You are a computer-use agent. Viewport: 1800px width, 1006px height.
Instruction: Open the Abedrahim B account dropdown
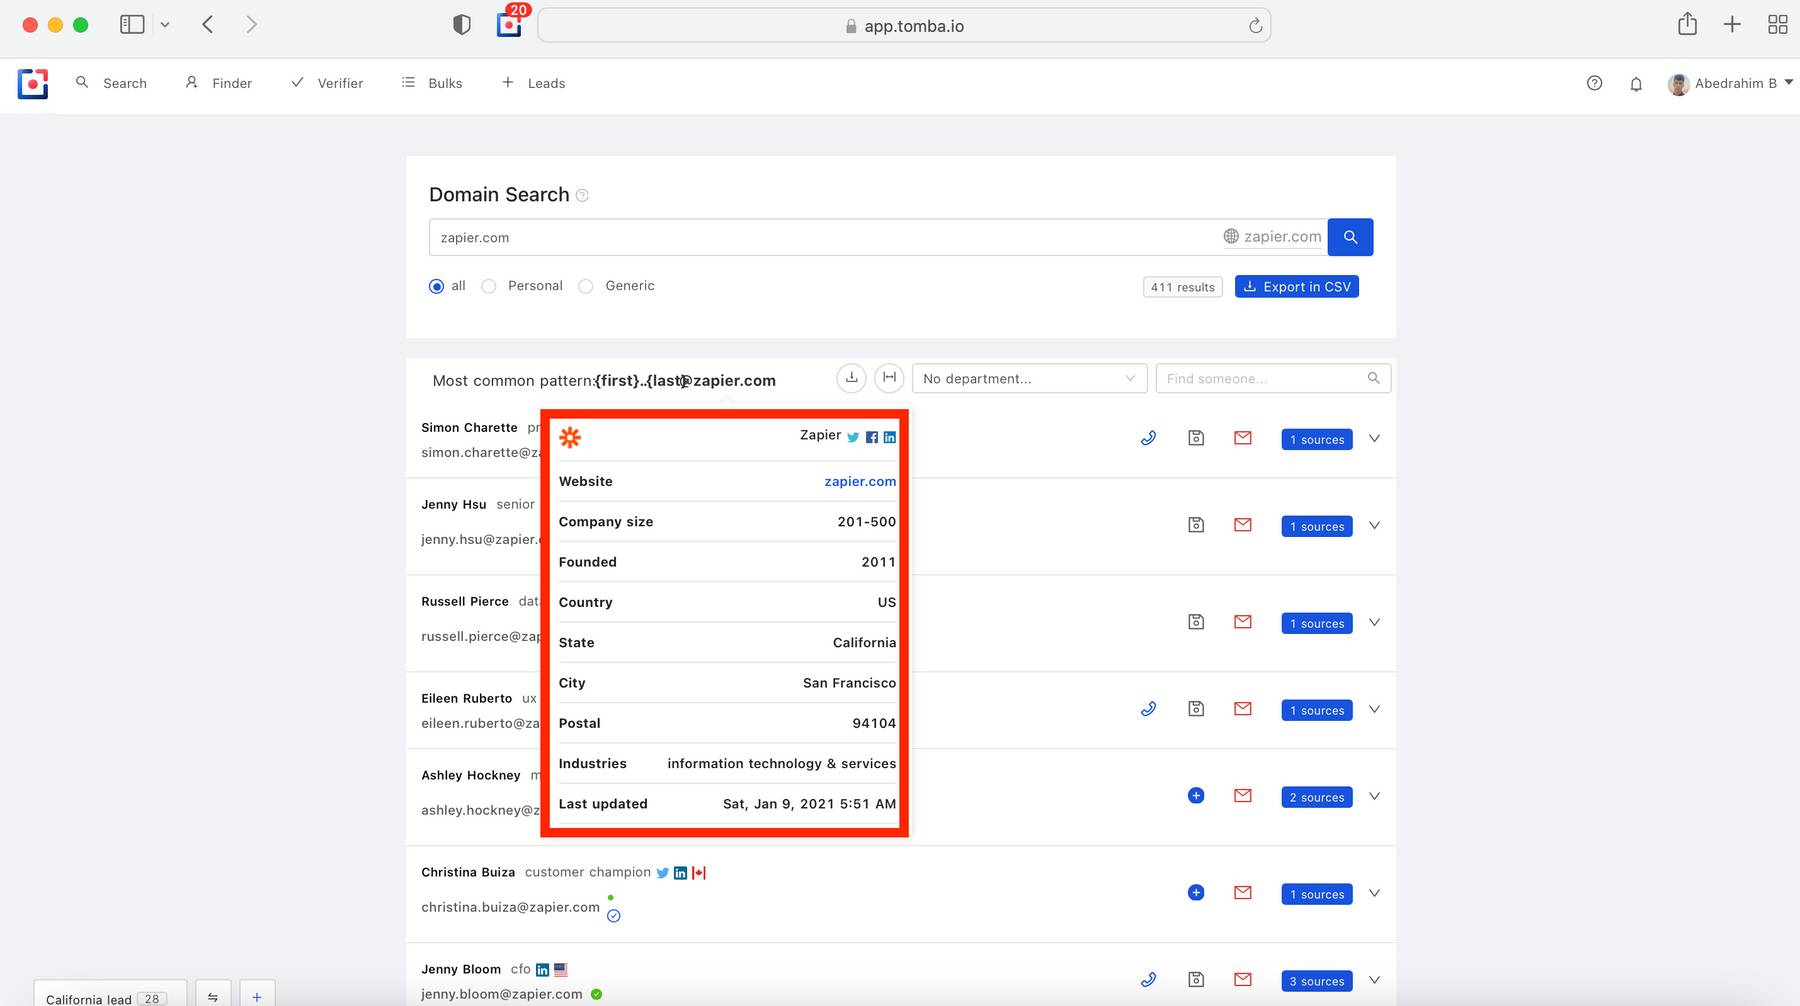pos(1730,83)
